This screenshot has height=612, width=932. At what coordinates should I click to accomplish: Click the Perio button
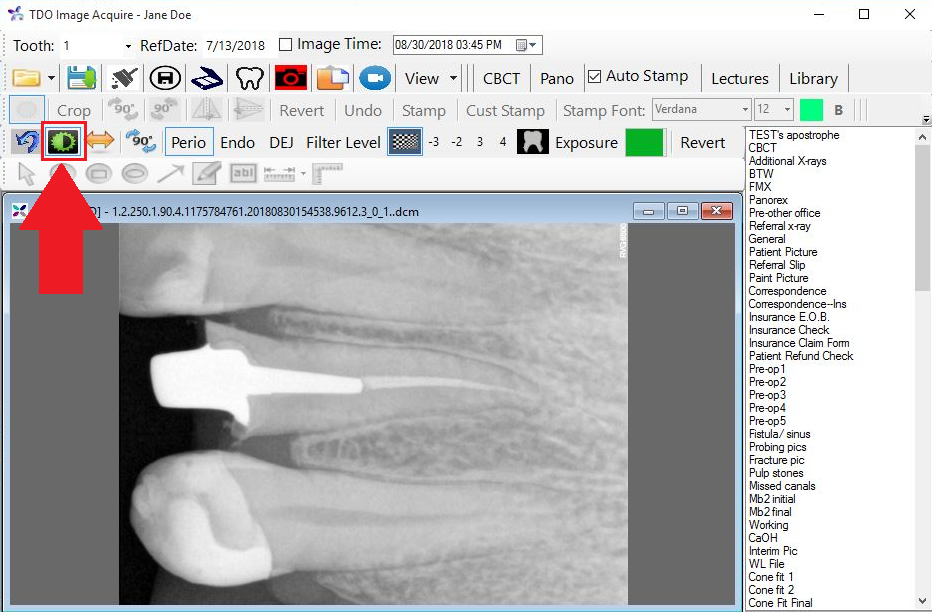pos(189,142)
